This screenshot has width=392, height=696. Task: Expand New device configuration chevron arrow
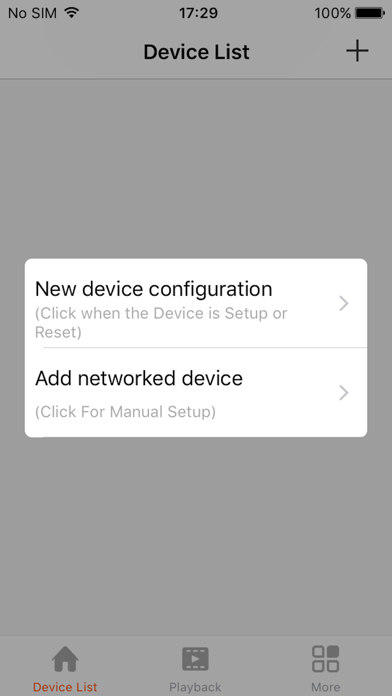pos(344,304)
